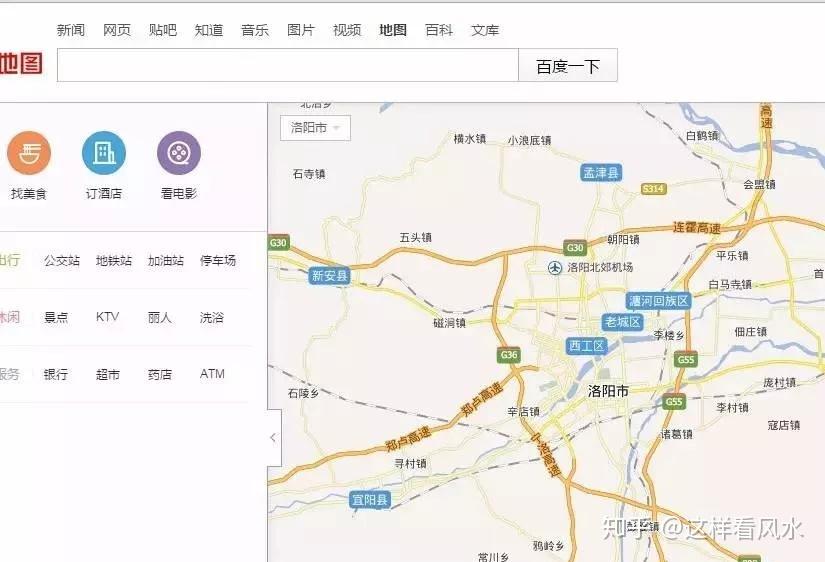Click the Baidu 地图 logo
The height and width of the screenshot is (562, 825).
tap(21, 64)
